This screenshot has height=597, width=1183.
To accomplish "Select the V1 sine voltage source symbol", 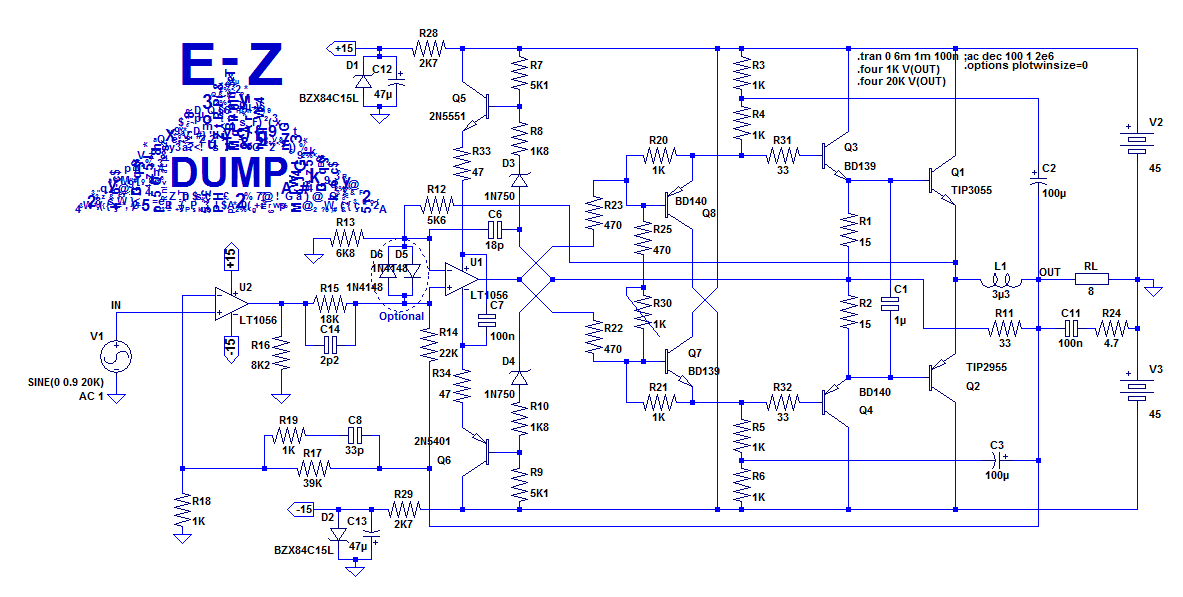I will [x=116, y=356].
